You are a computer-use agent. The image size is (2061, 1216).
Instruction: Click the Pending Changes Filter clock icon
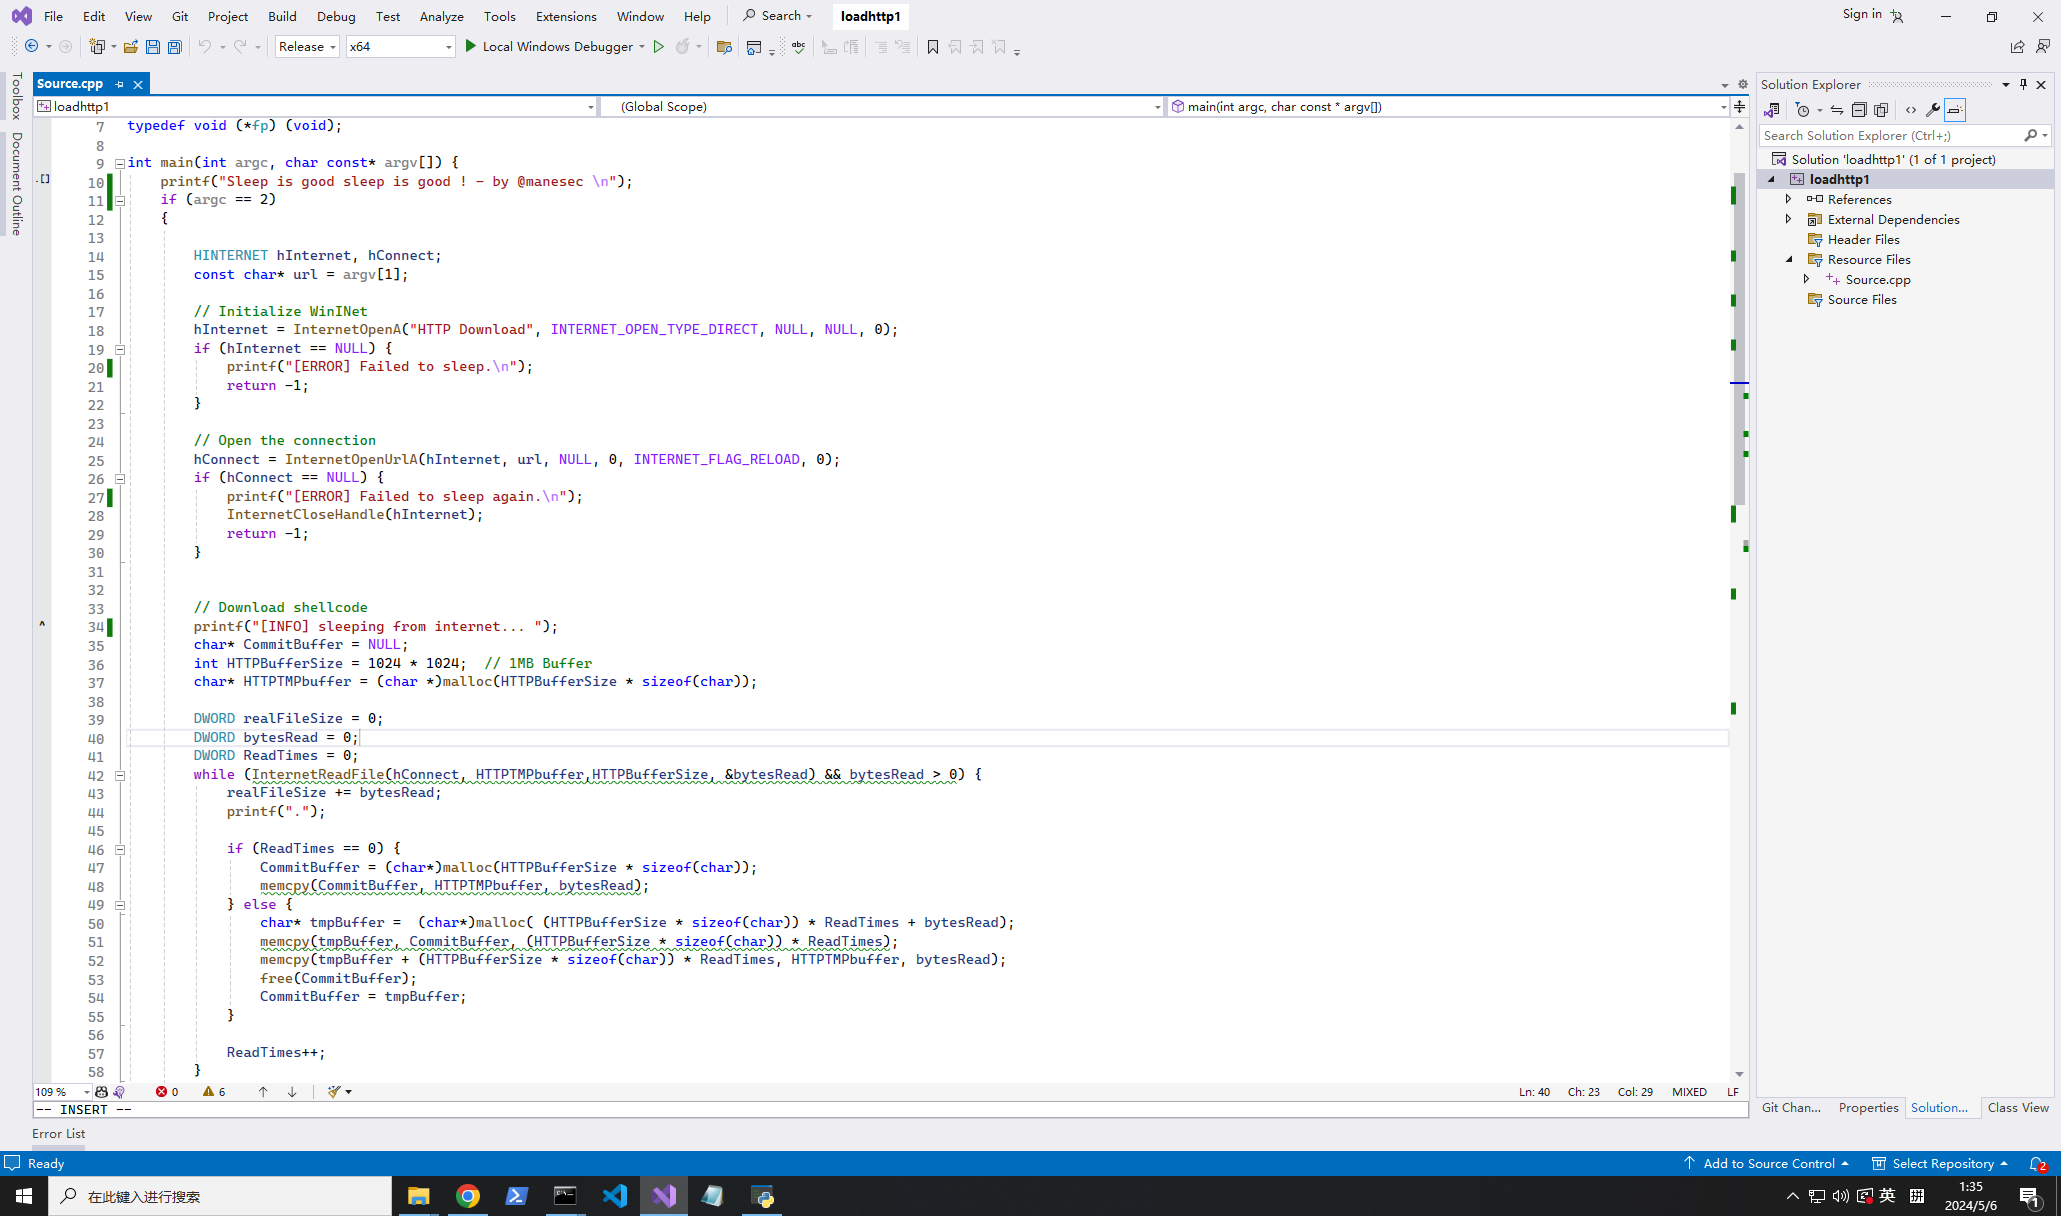pyautogui.click(x=1803, y=110)
